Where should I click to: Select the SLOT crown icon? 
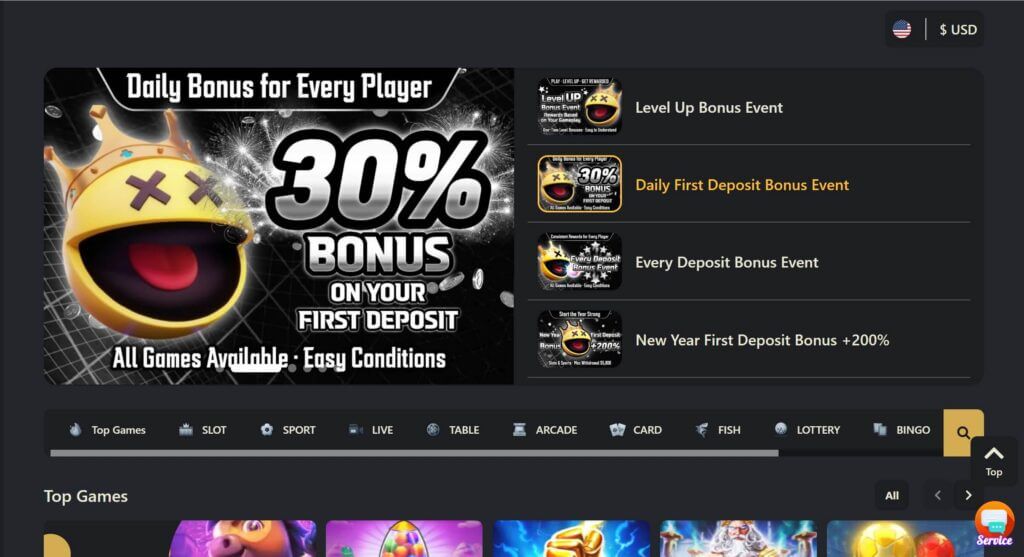[186, 430]
